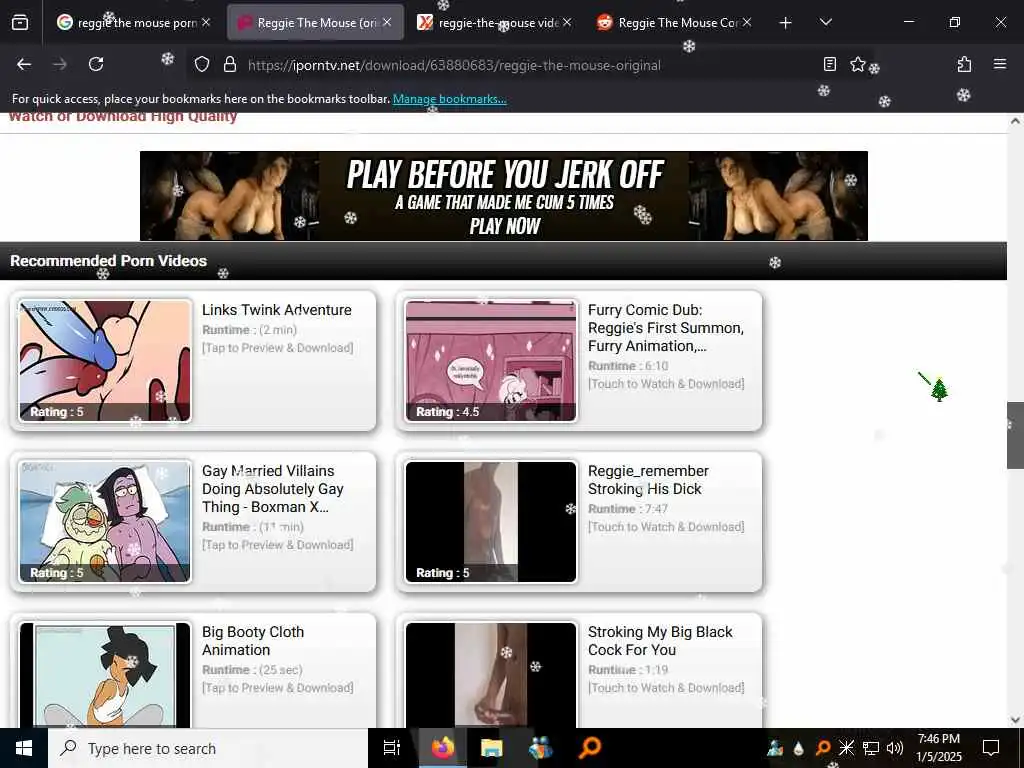
Task: Open Firefox View from the tab strip
Action: pos(20,23)
